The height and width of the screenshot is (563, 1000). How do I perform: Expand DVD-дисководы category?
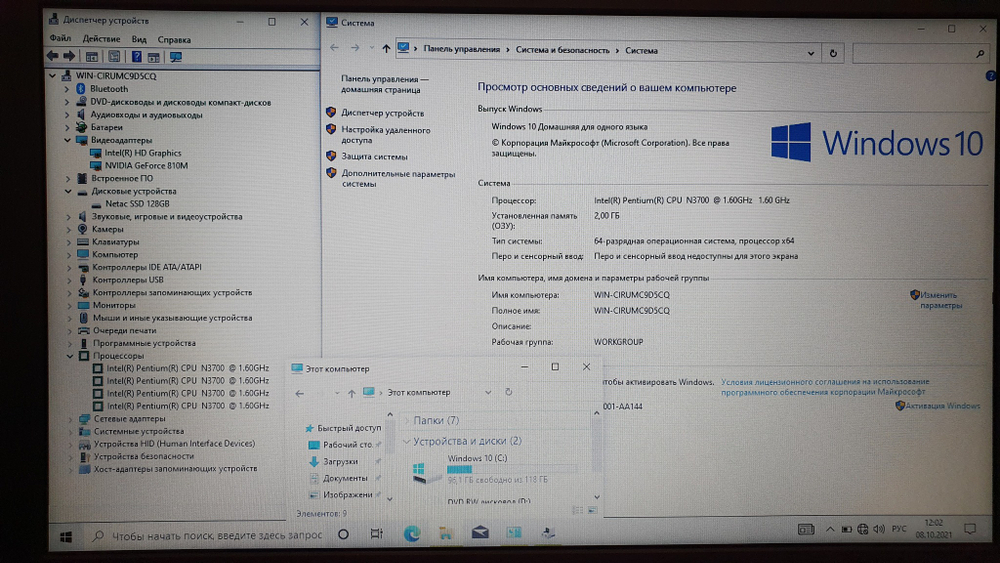point(66,102)
